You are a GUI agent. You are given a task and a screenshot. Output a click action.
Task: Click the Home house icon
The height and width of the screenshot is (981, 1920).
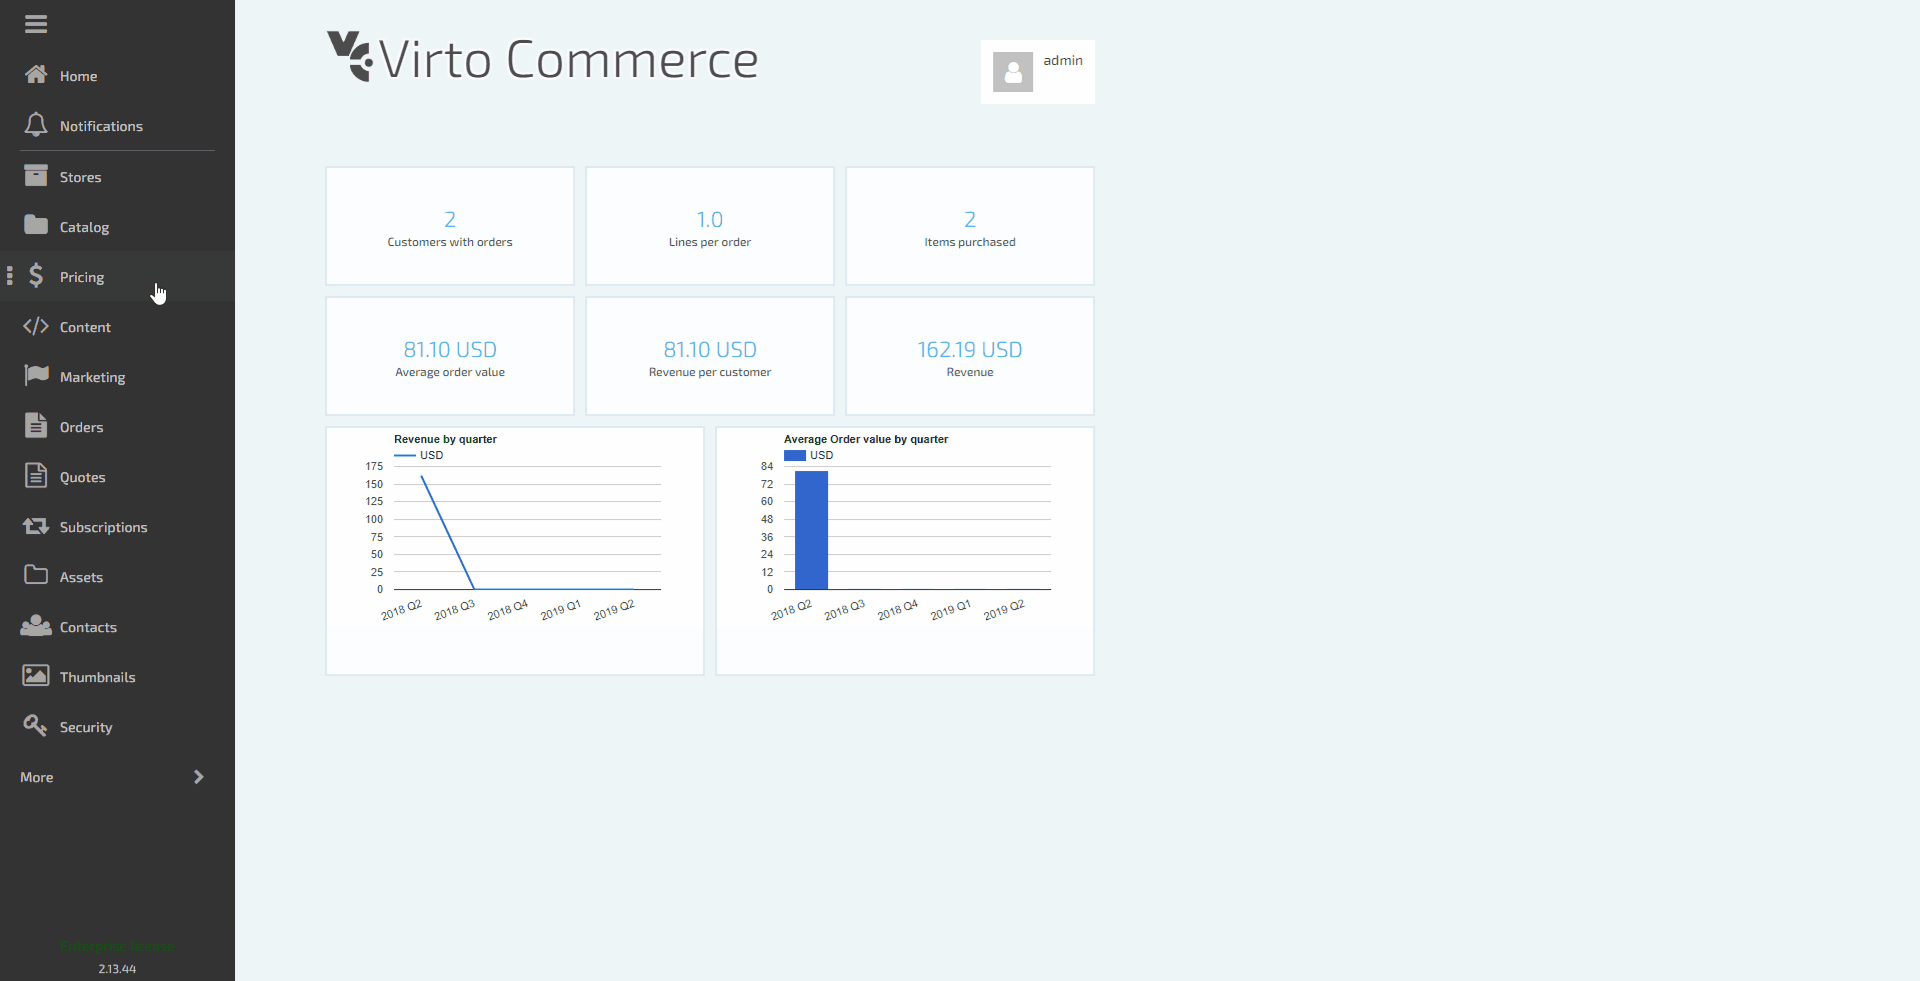point(36,75)
